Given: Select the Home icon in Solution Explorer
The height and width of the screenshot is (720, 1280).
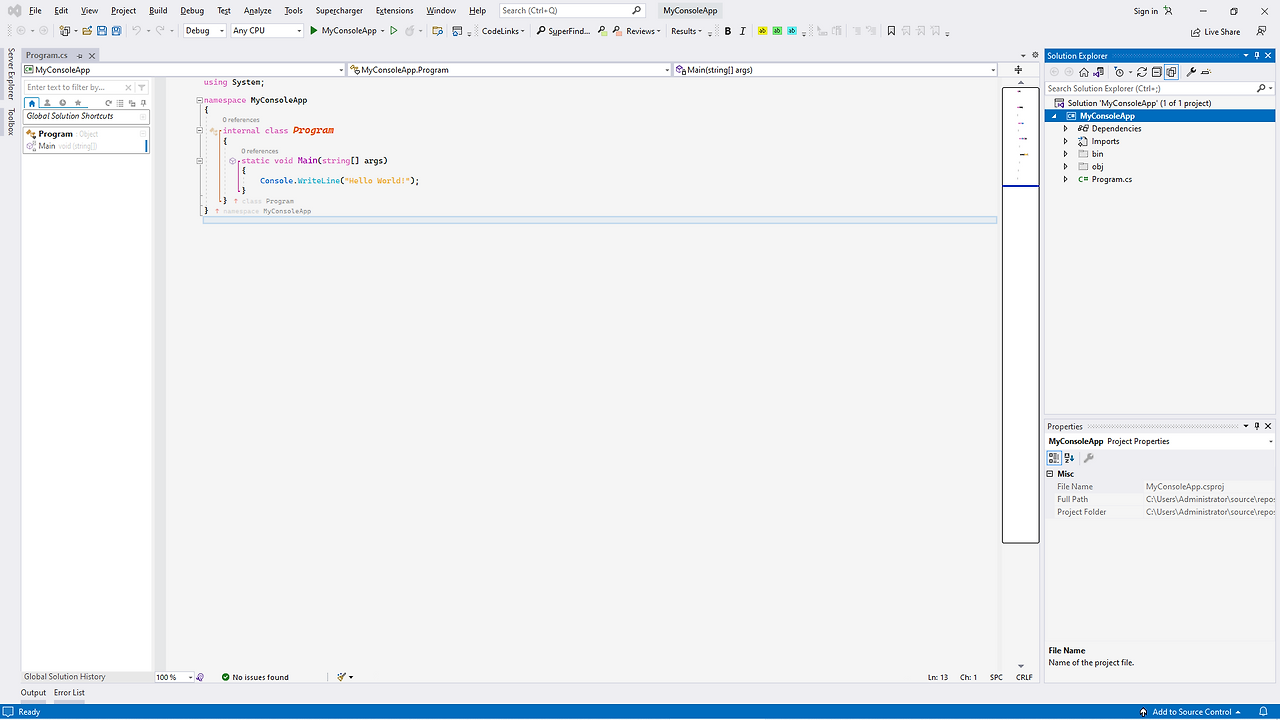Looking at the screenshot, I should (1084, 72).
